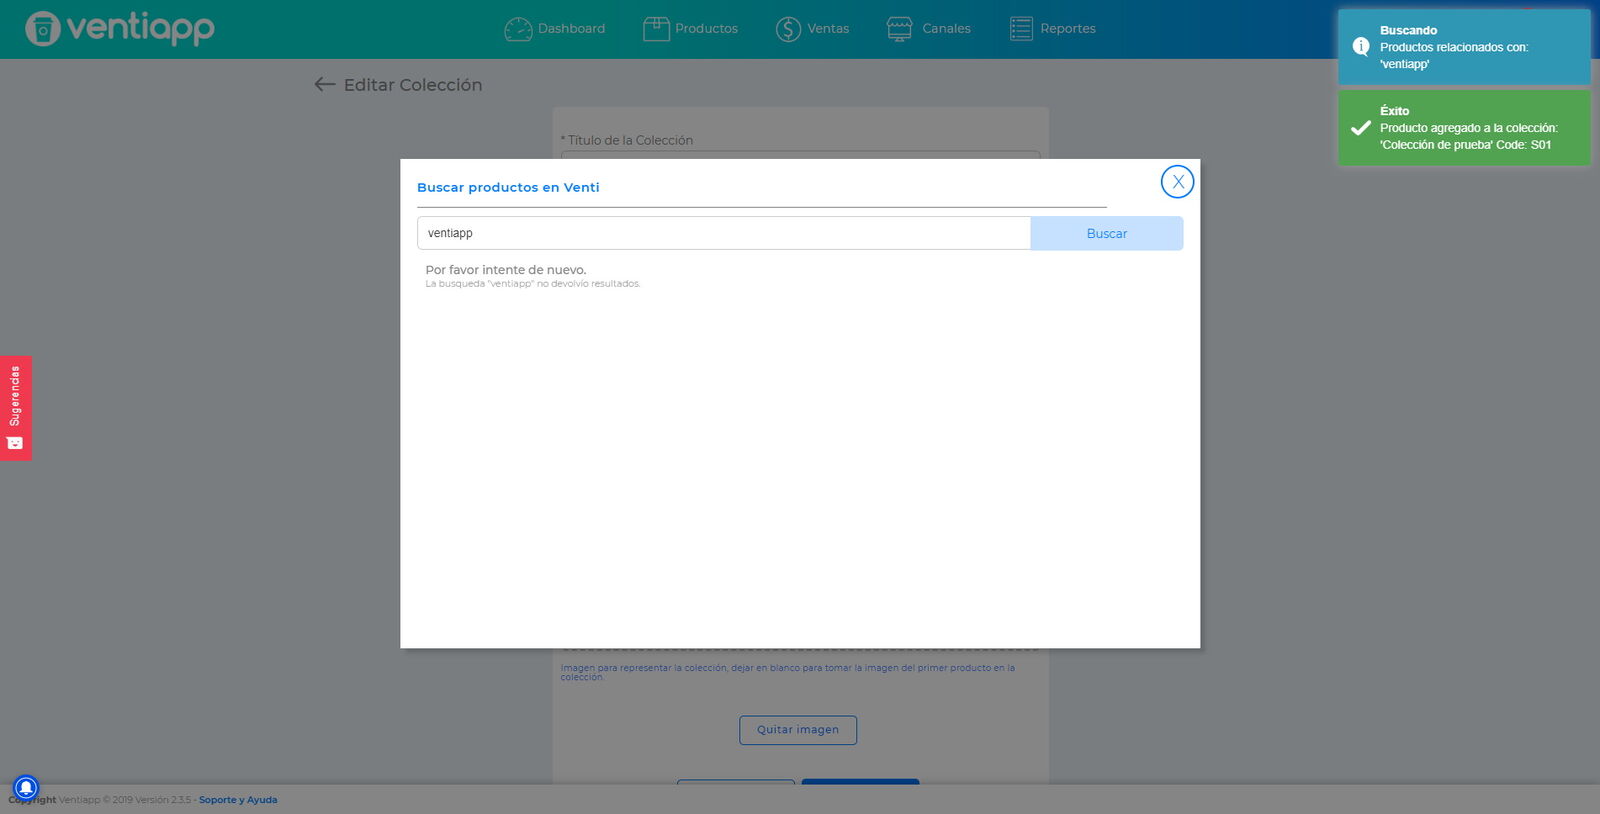Viewport: 1600px width, 814px height.
Task: Click the Quitar imagen button
Action: coord(798,730)
